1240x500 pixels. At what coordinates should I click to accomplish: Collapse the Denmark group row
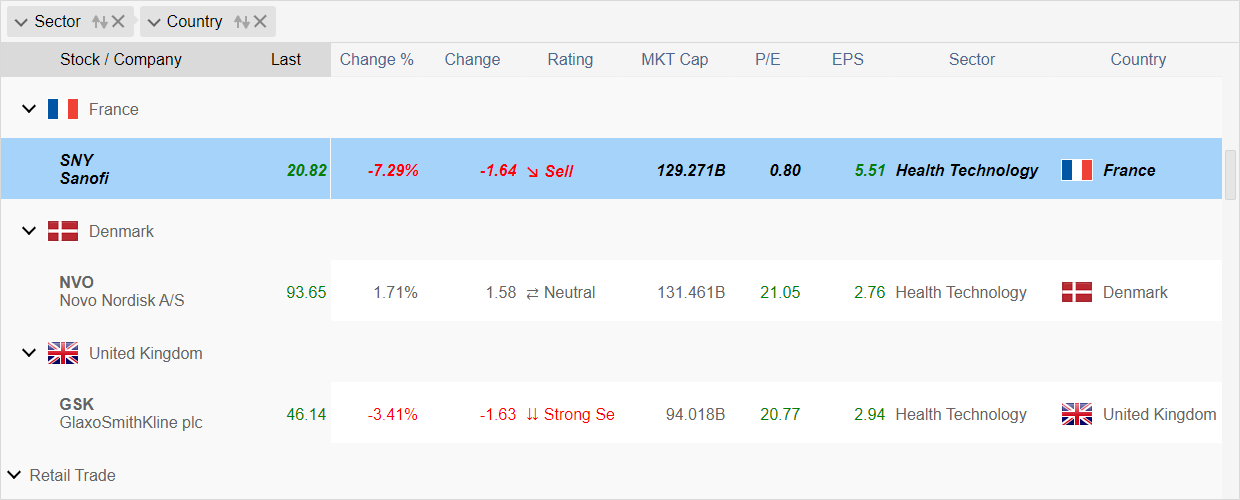29,231
